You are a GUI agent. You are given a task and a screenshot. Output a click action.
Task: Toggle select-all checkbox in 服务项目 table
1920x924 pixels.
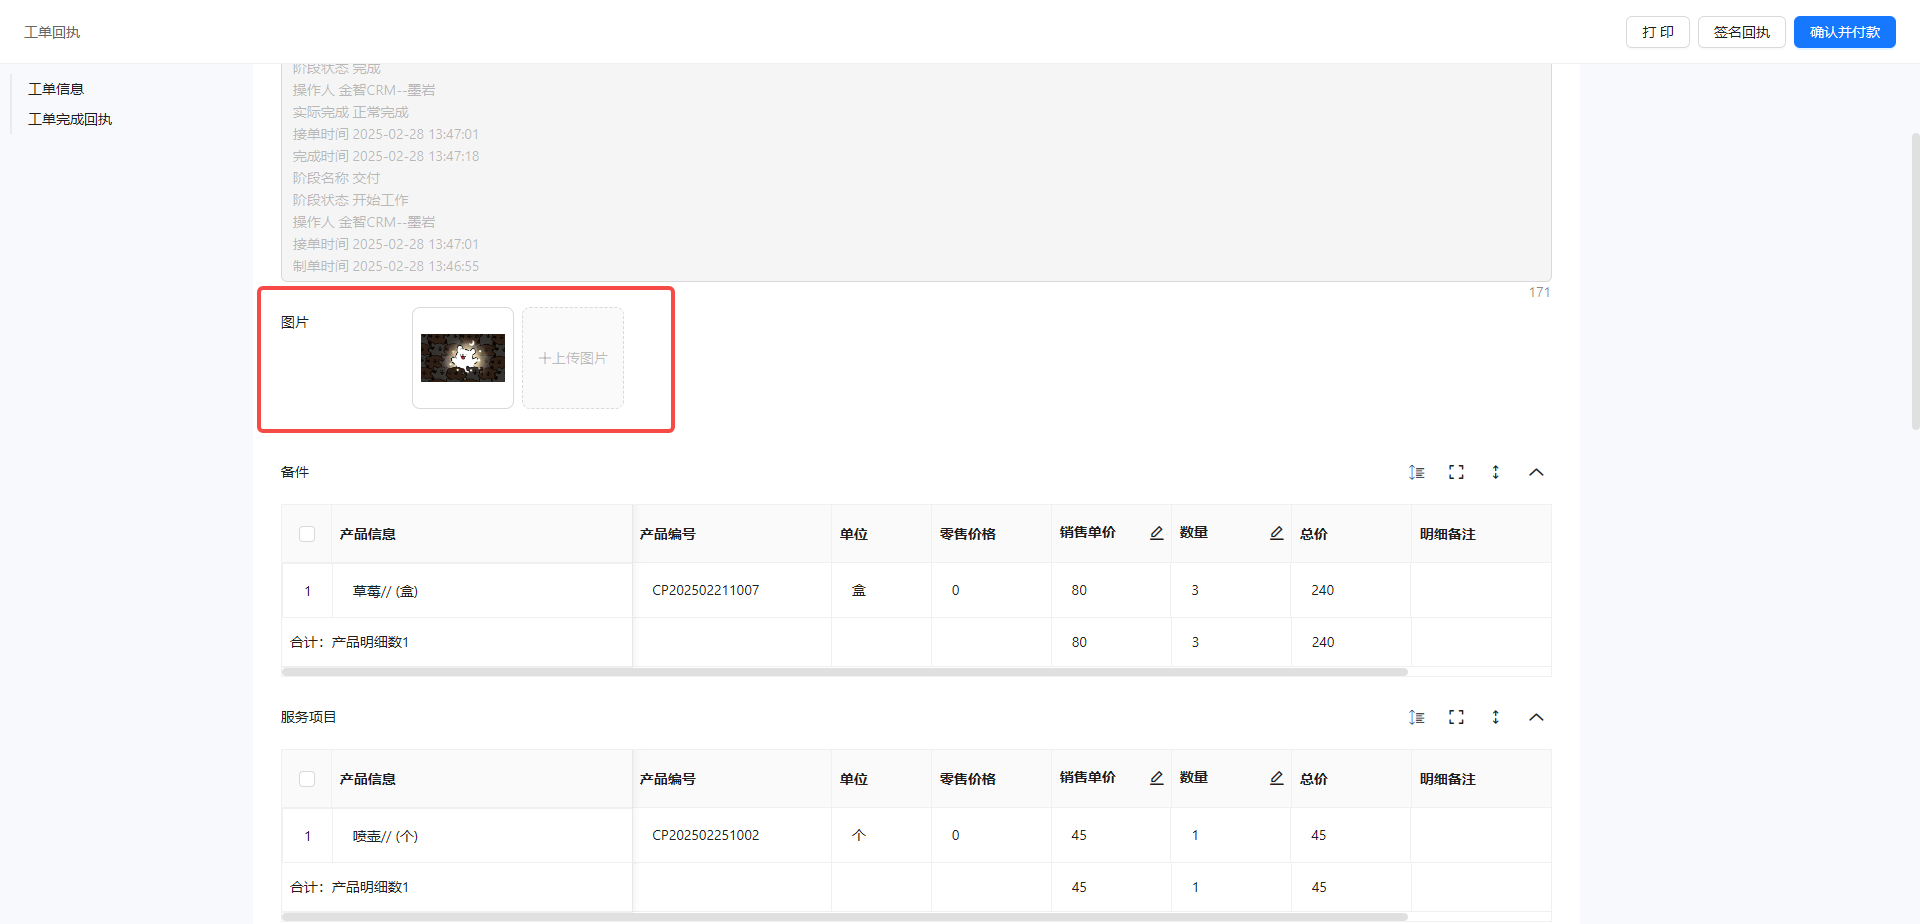tap(307, 779)
